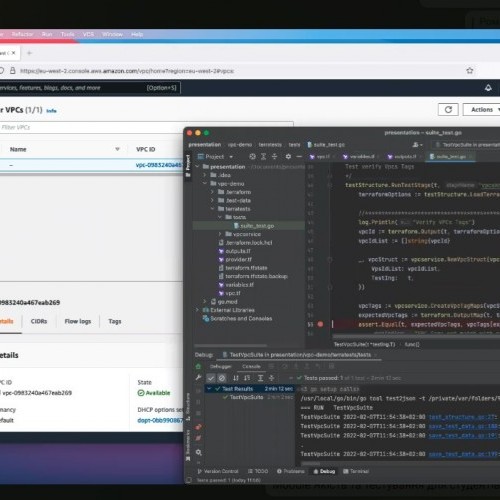Open the AWS notifications bell
The width and height of the screenshot is (500, 500).
click(488, 88)
